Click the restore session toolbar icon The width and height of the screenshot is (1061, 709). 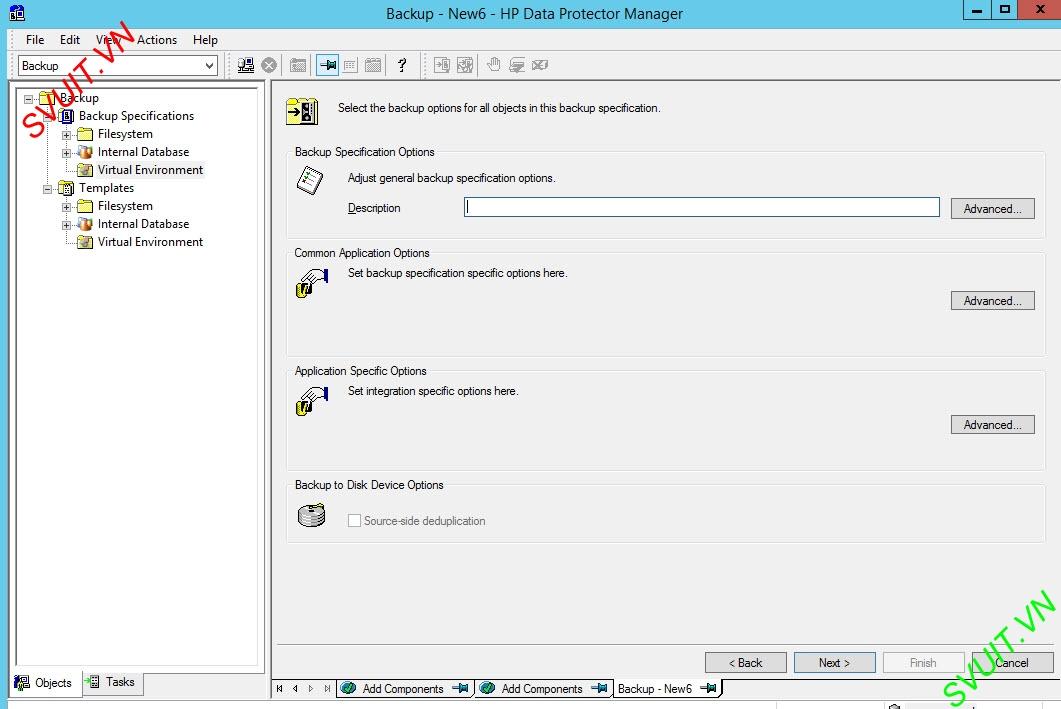coord(465,65)
